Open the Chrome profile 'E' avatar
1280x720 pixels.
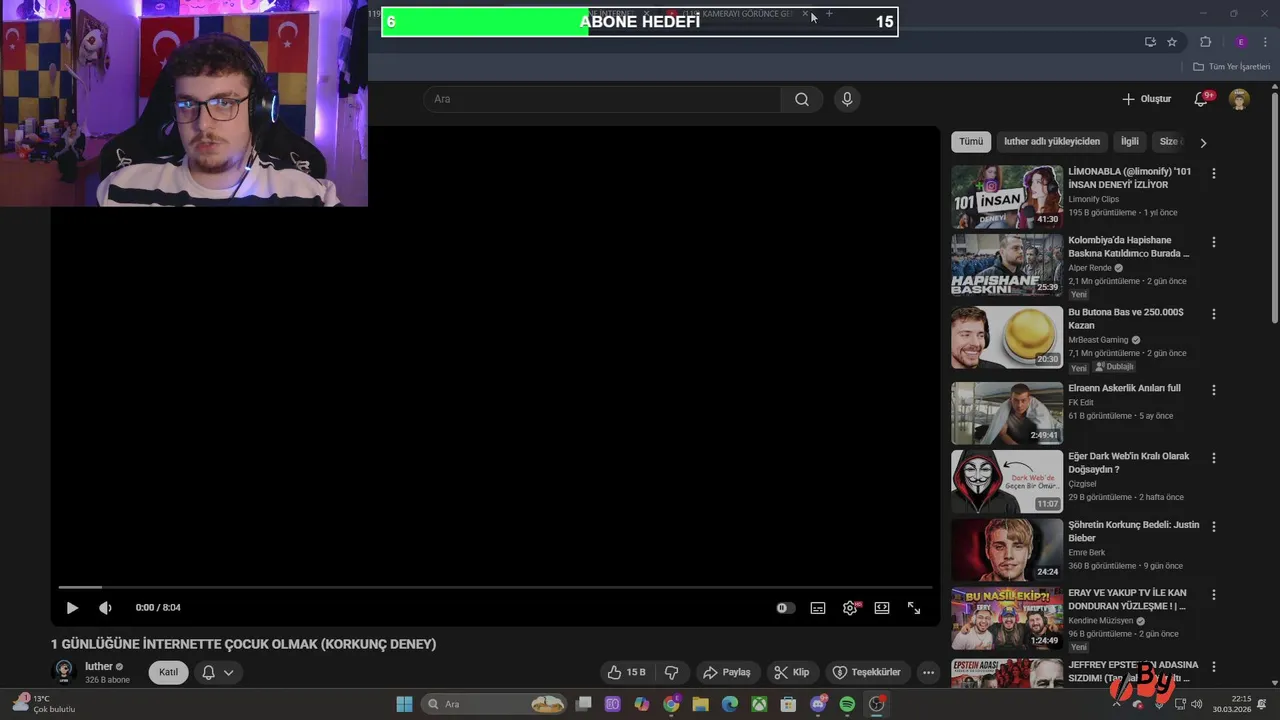tap(1241, 42)
